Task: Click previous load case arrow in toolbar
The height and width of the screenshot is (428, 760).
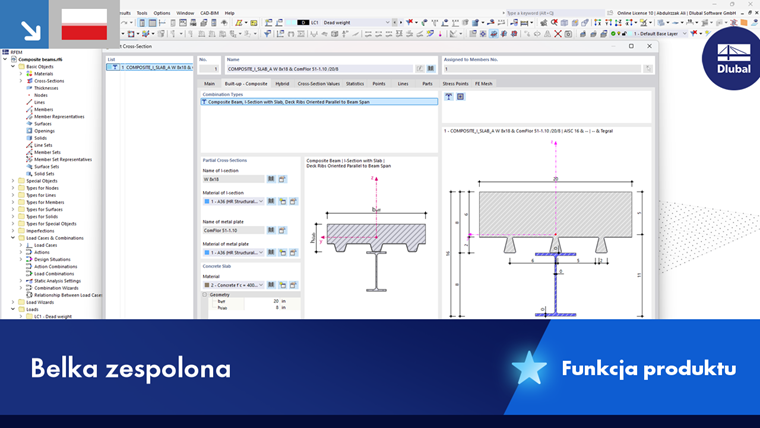Action: click(395, 22)
